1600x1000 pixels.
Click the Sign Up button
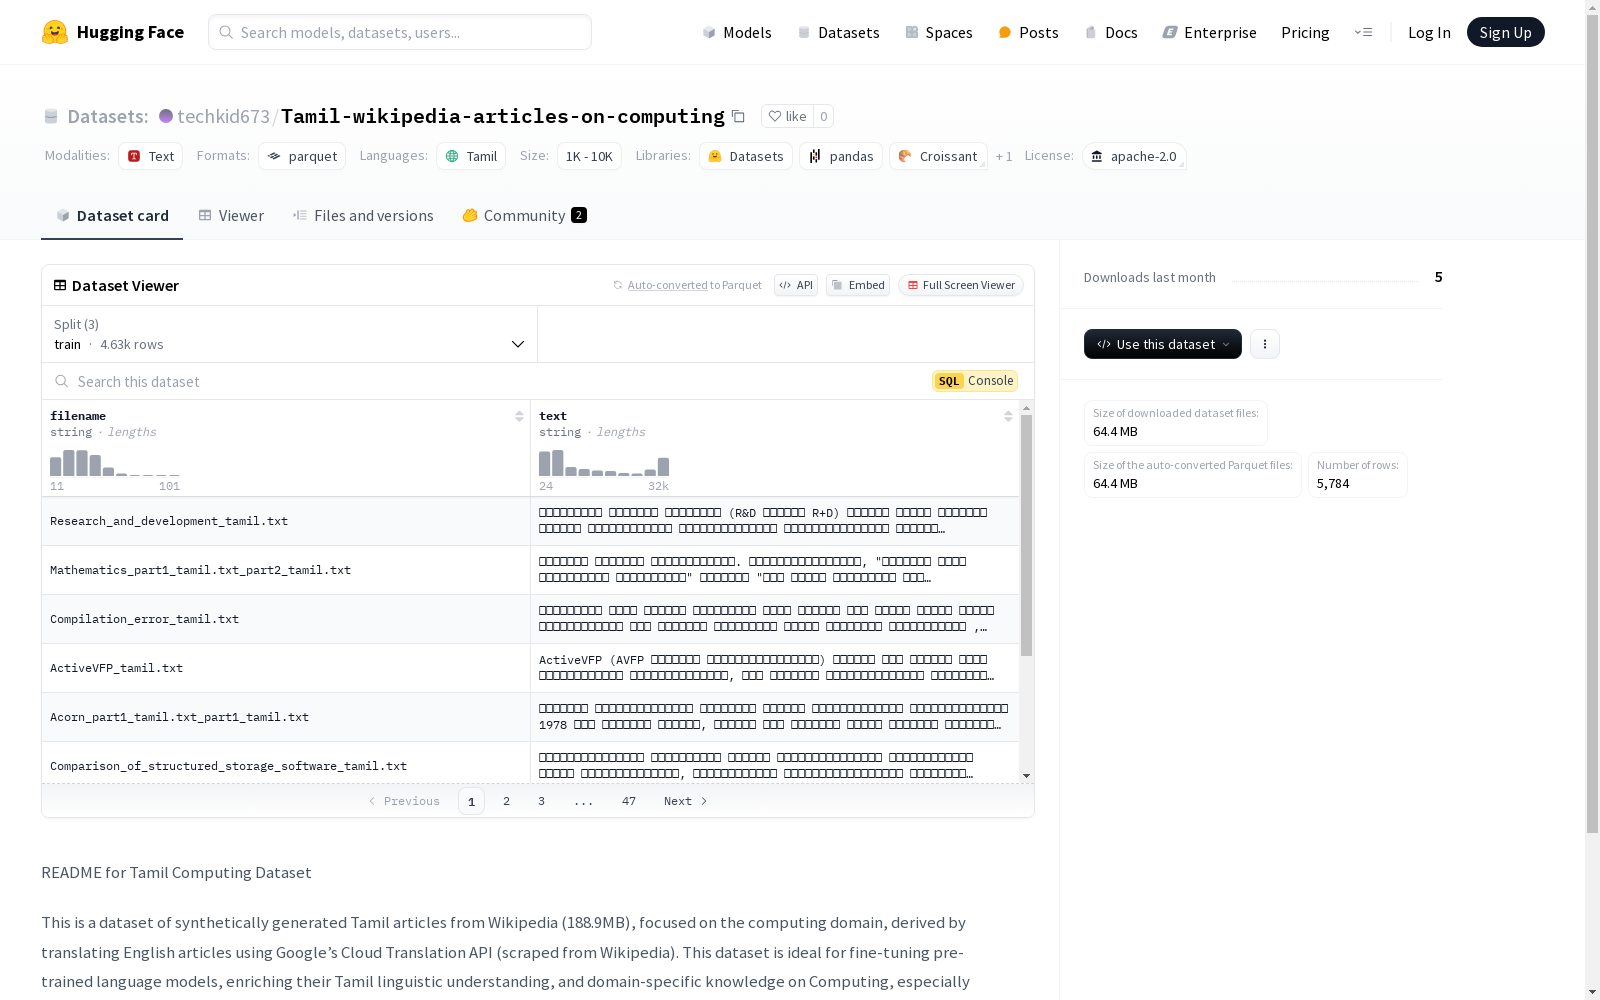click(1505, 32)
